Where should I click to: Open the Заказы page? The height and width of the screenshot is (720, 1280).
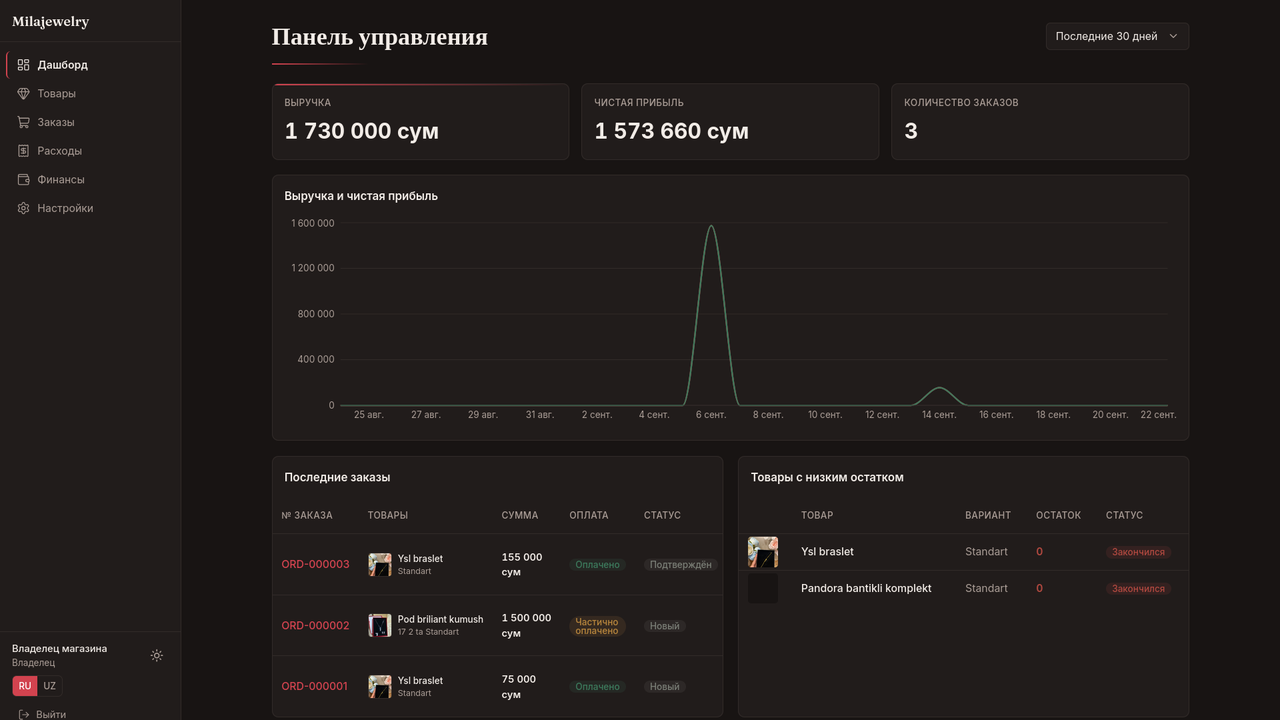(90, 122)
